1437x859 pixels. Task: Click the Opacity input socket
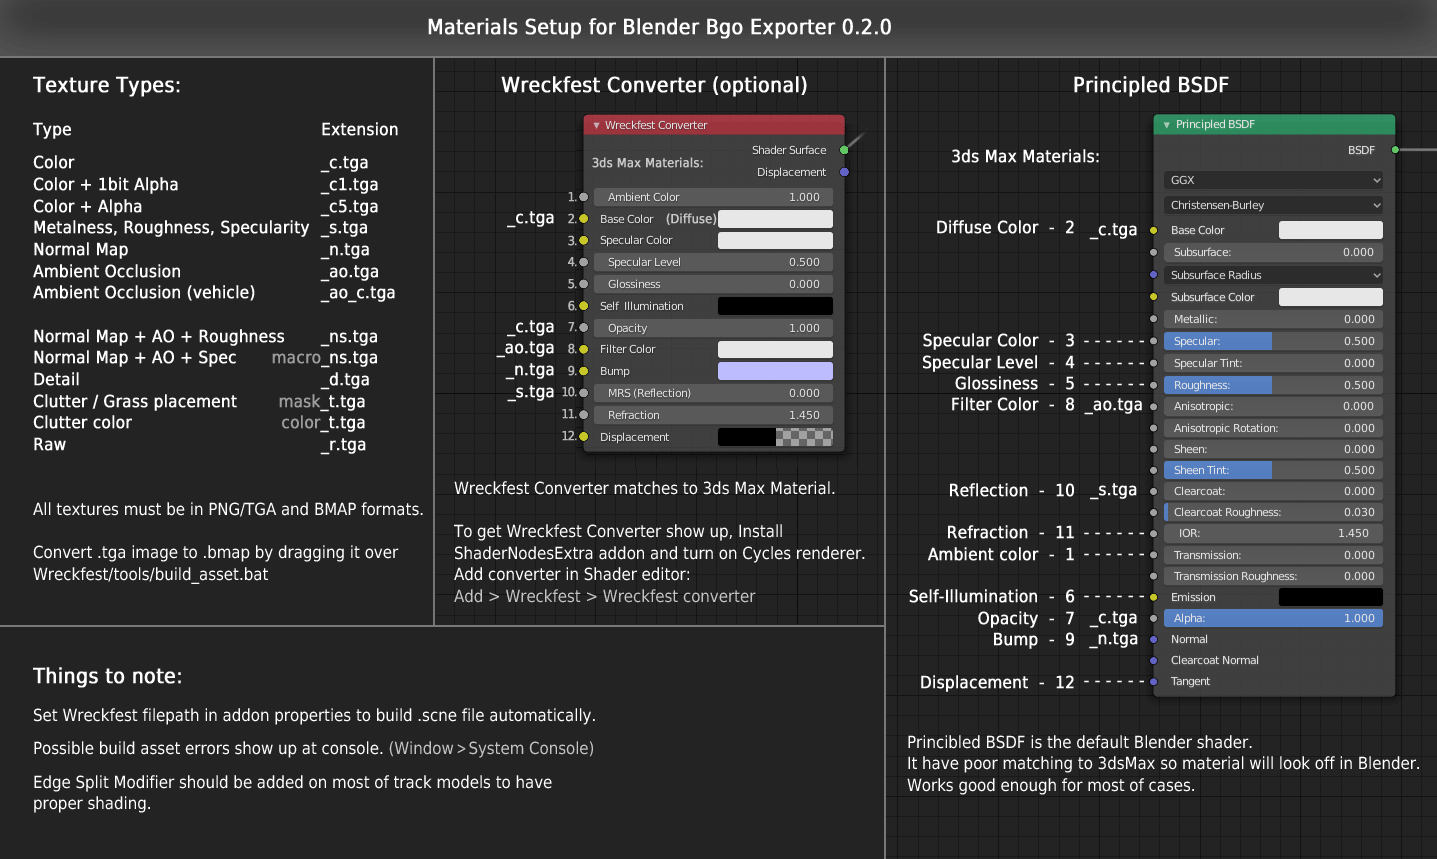tap(584, 328)
